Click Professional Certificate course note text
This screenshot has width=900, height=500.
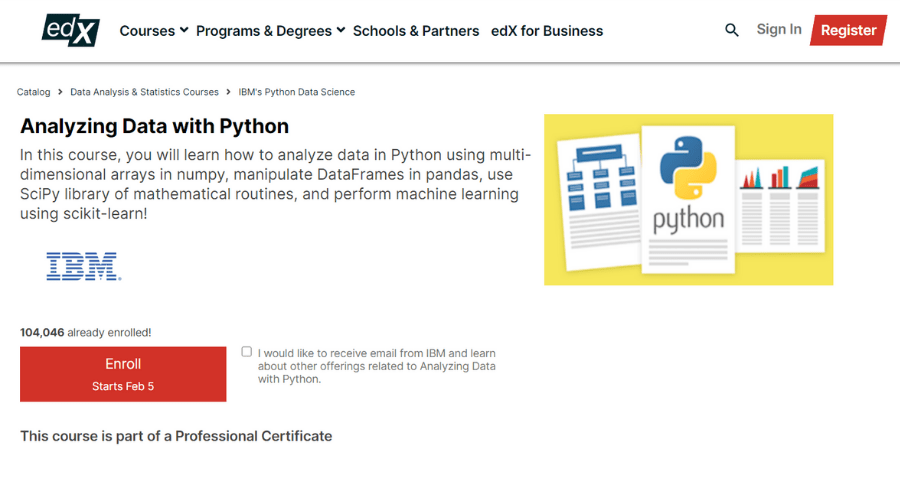point(176,436)
